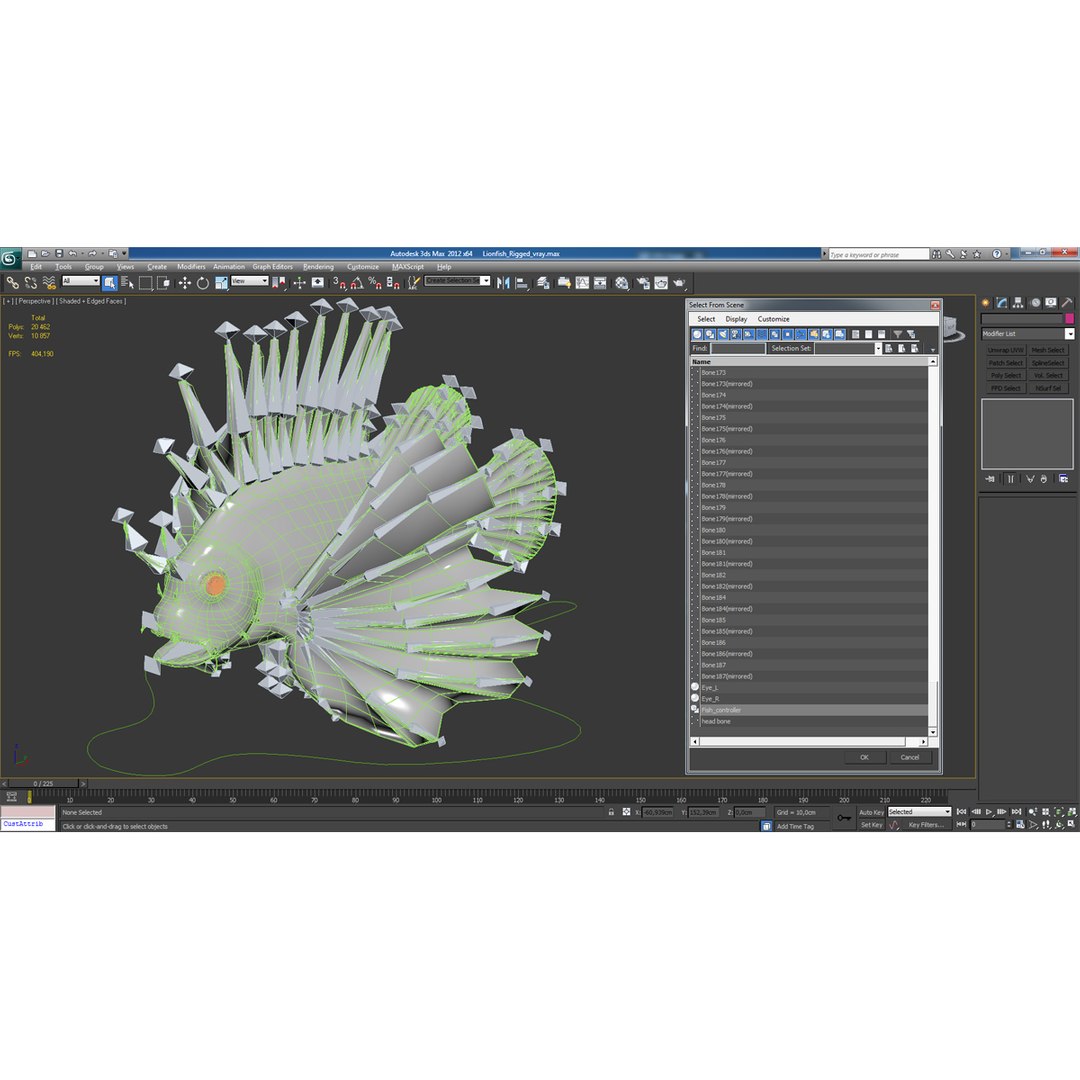
Task: Click the magenta object color swatch
Action: click(x=1069, y=318)
